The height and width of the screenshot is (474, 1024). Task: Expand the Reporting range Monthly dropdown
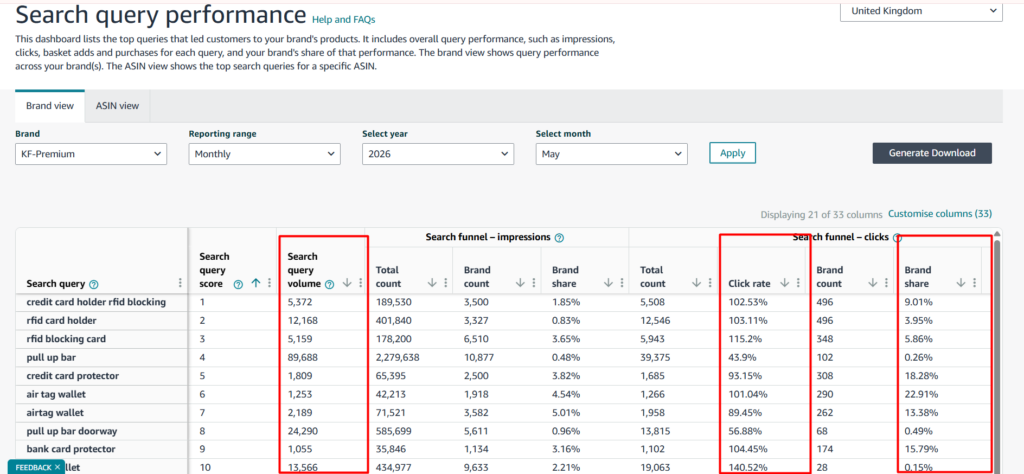pyautogui.click(x=264, y=154)
